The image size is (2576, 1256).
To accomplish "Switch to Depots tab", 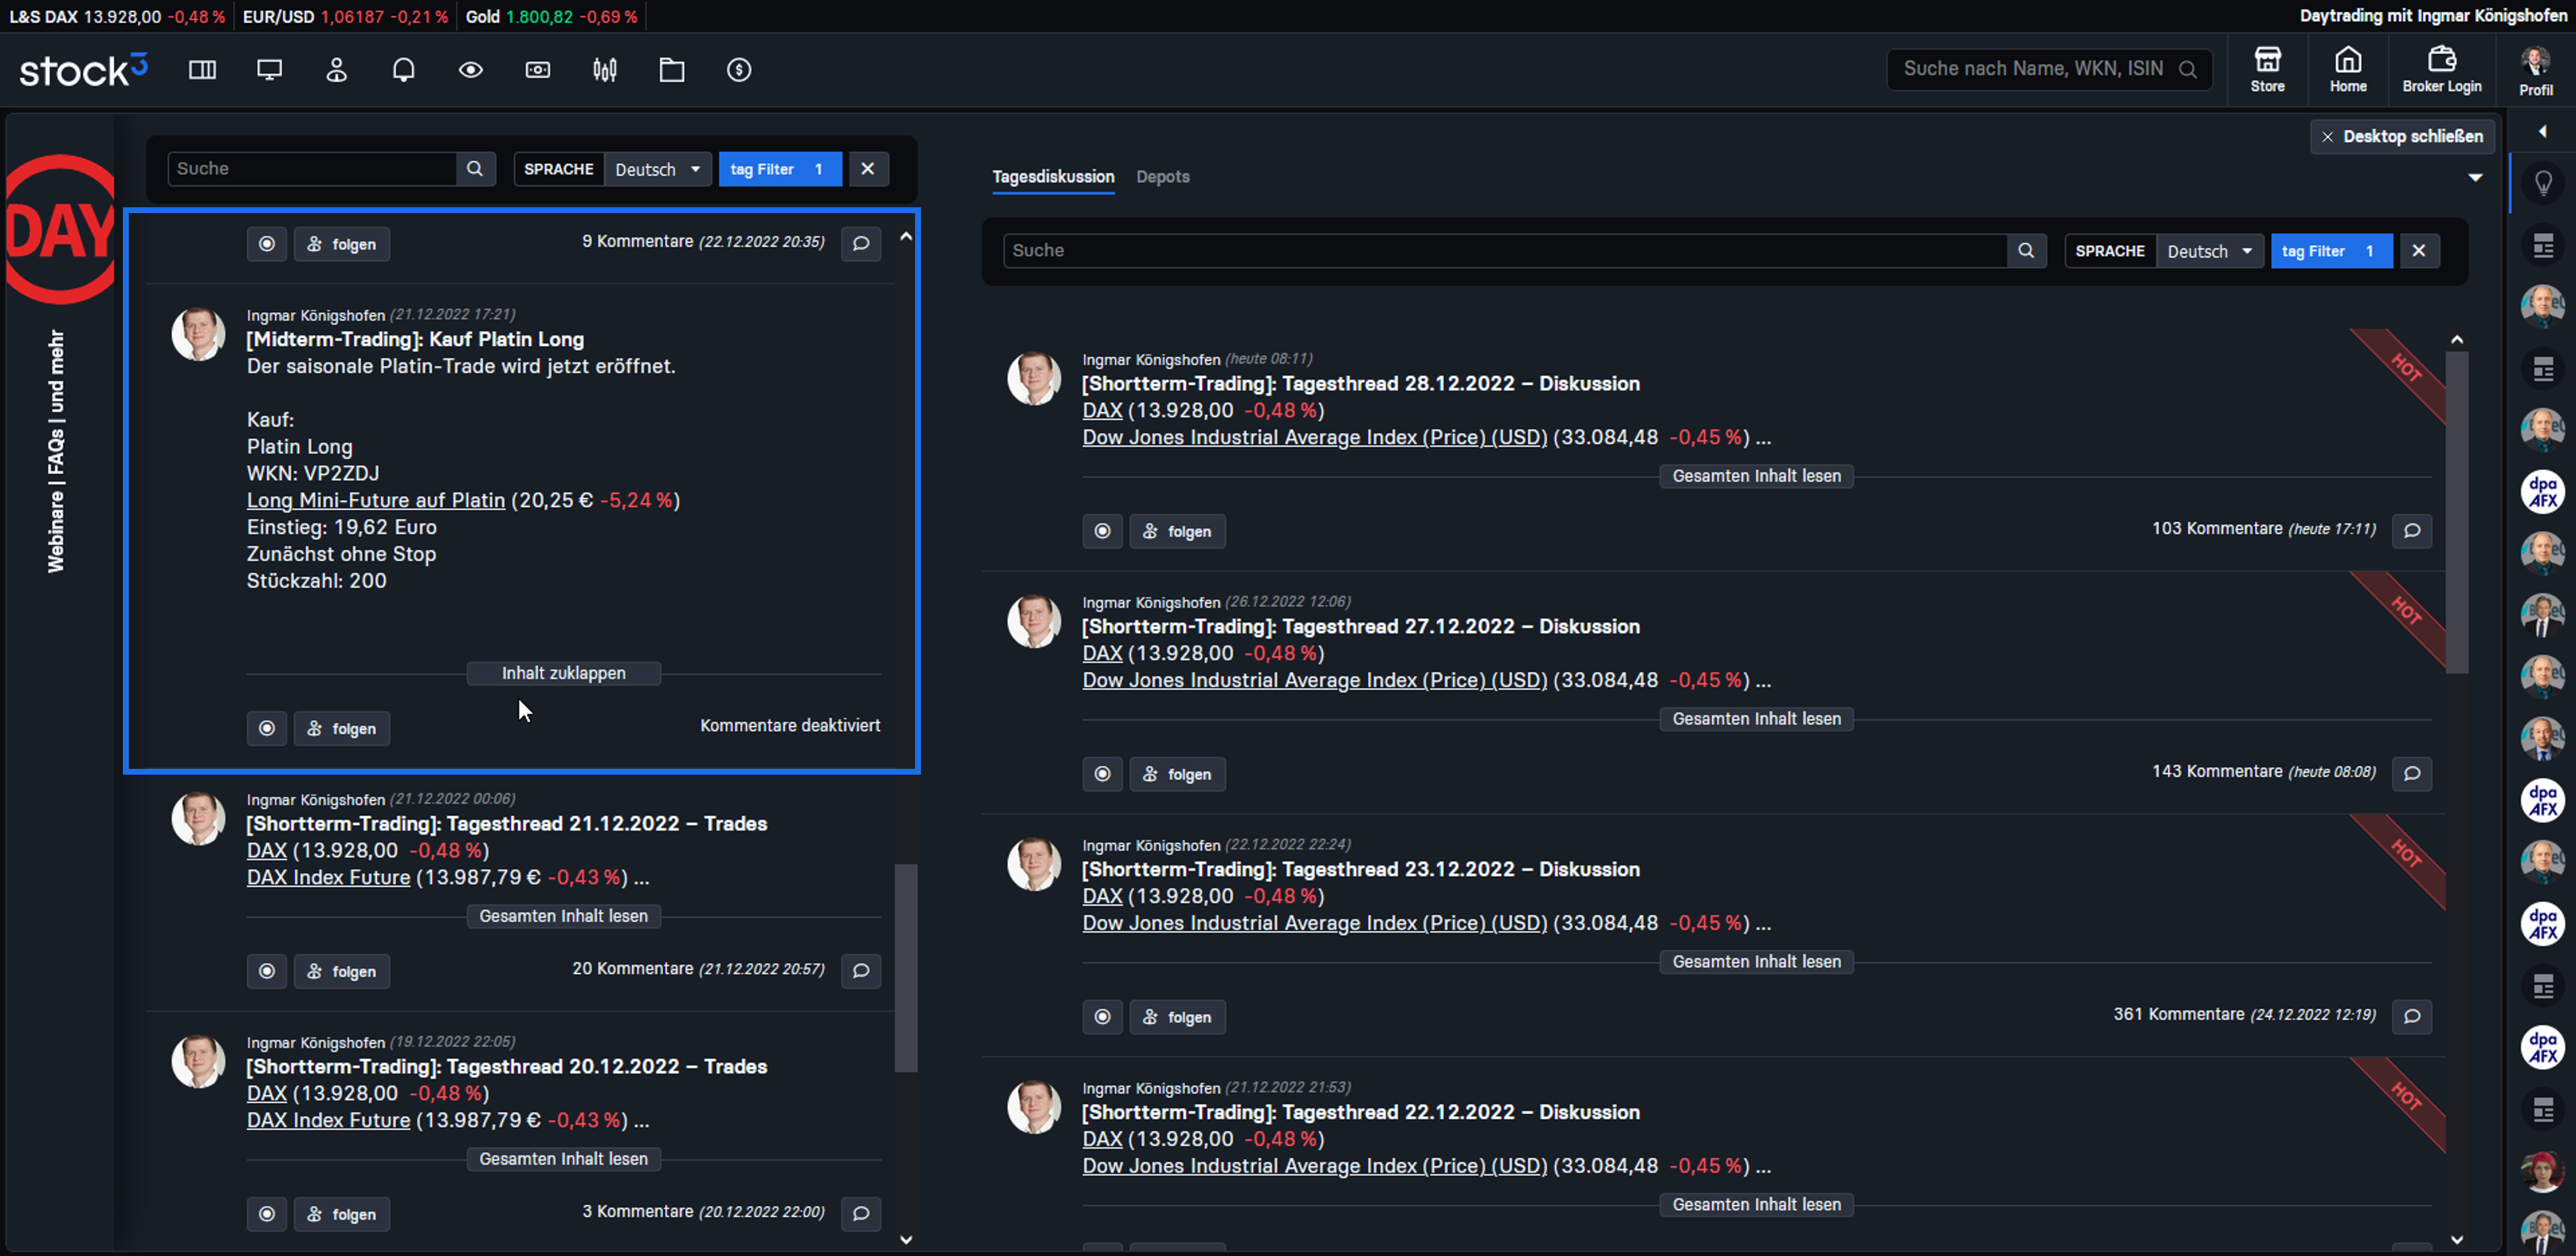I will tap(1163, 177).
